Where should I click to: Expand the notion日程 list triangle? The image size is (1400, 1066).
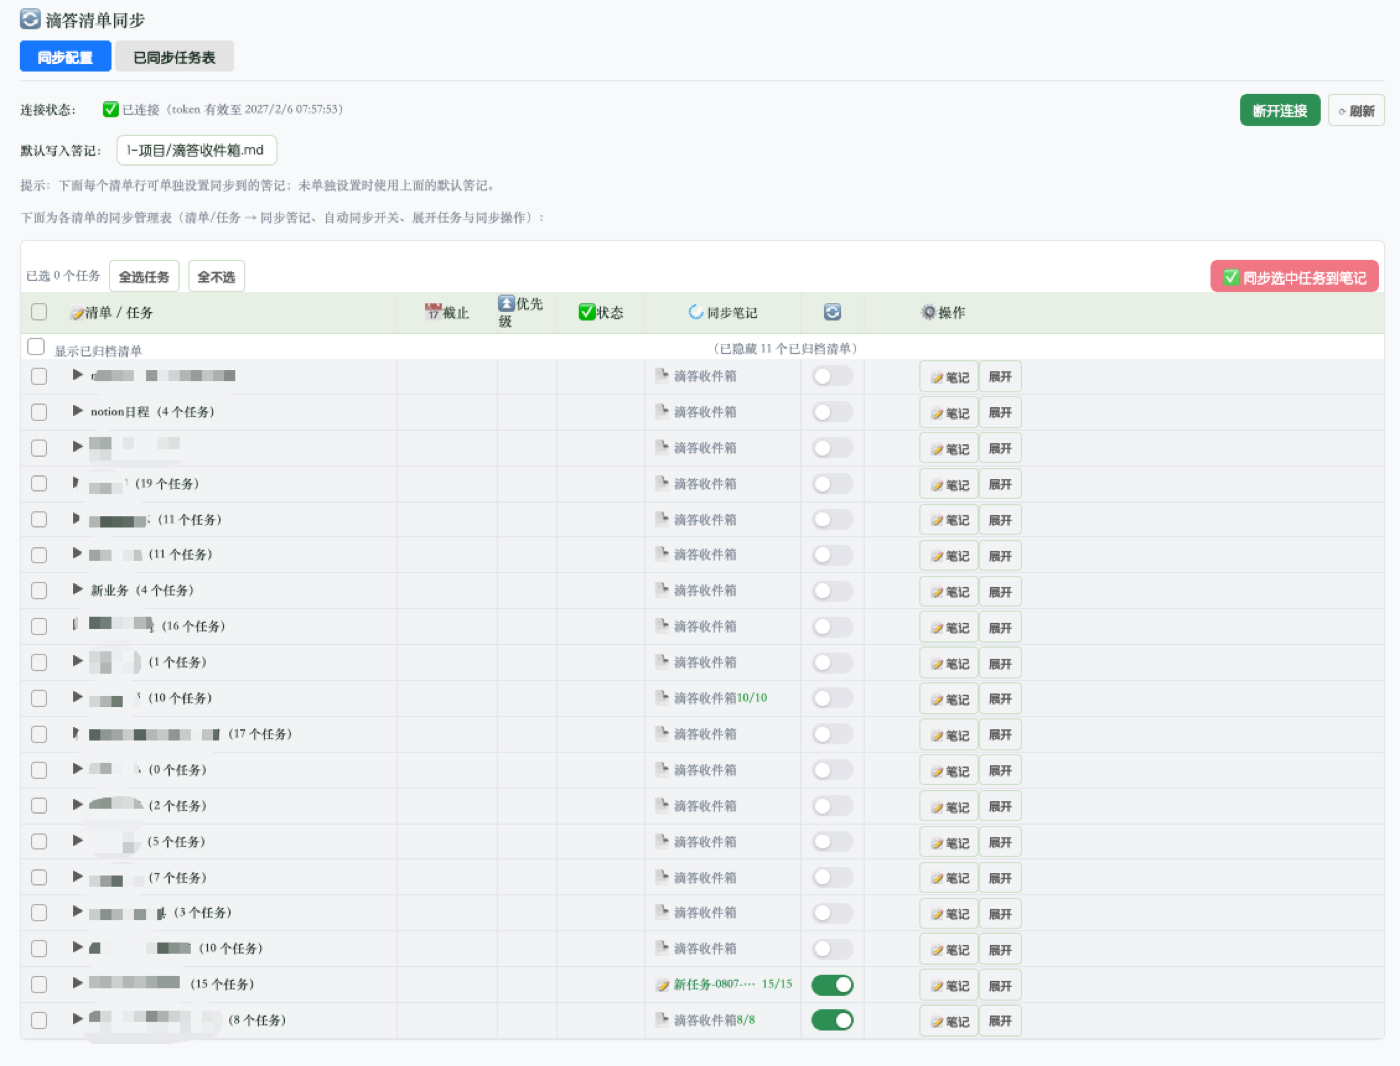pos(78,411)
